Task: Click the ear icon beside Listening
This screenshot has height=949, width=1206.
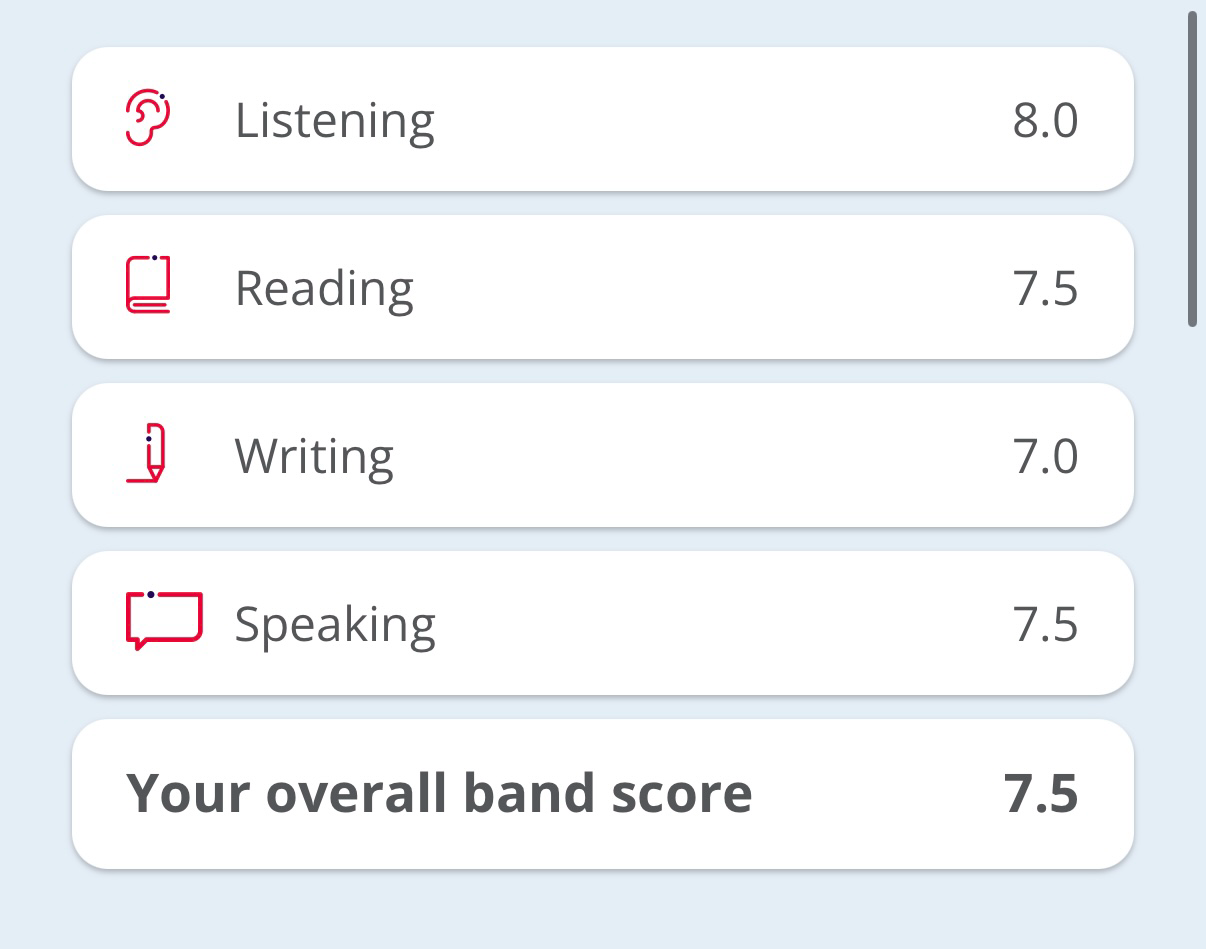Action: (148, 119)
